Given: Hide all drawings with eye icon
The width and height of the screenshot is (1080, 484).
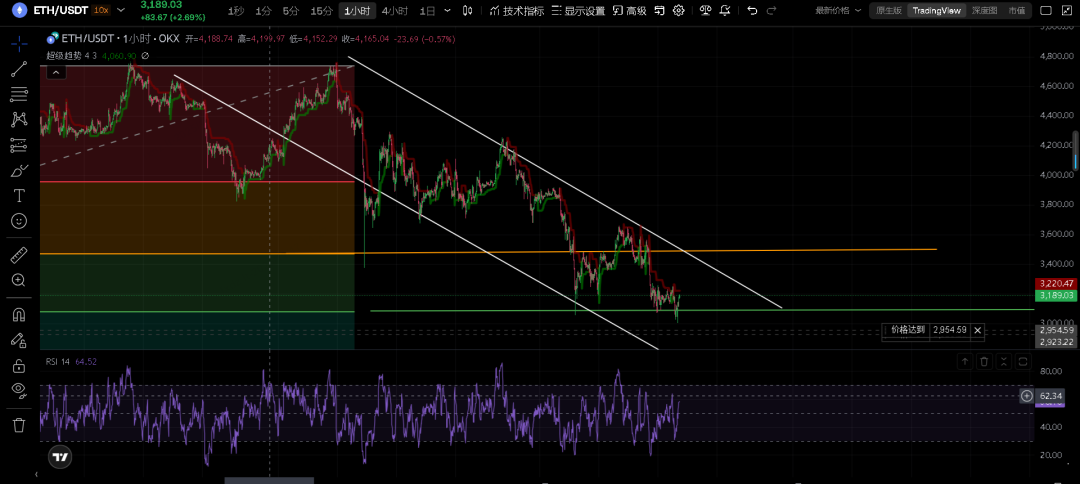Looking at the screenshot, I should click(x=18, y=391).
